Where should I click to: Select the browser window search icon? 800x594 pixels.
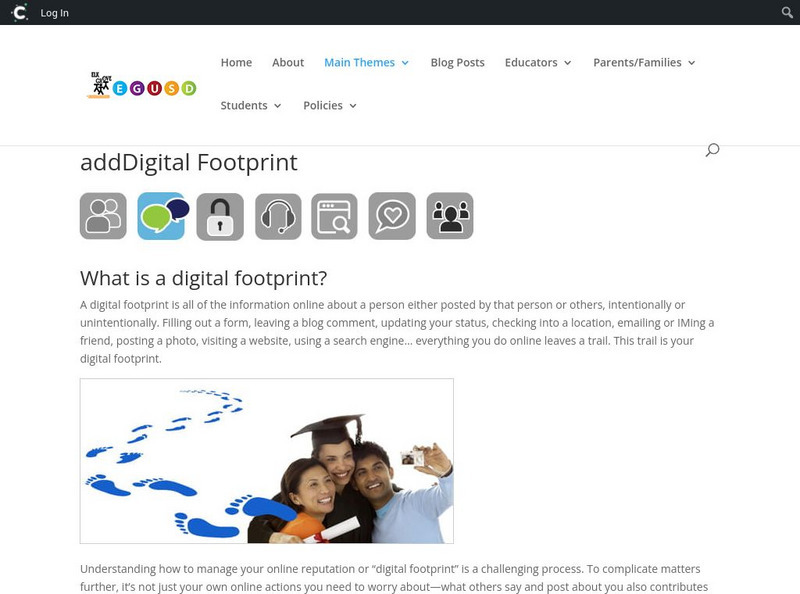coord(334,216)
